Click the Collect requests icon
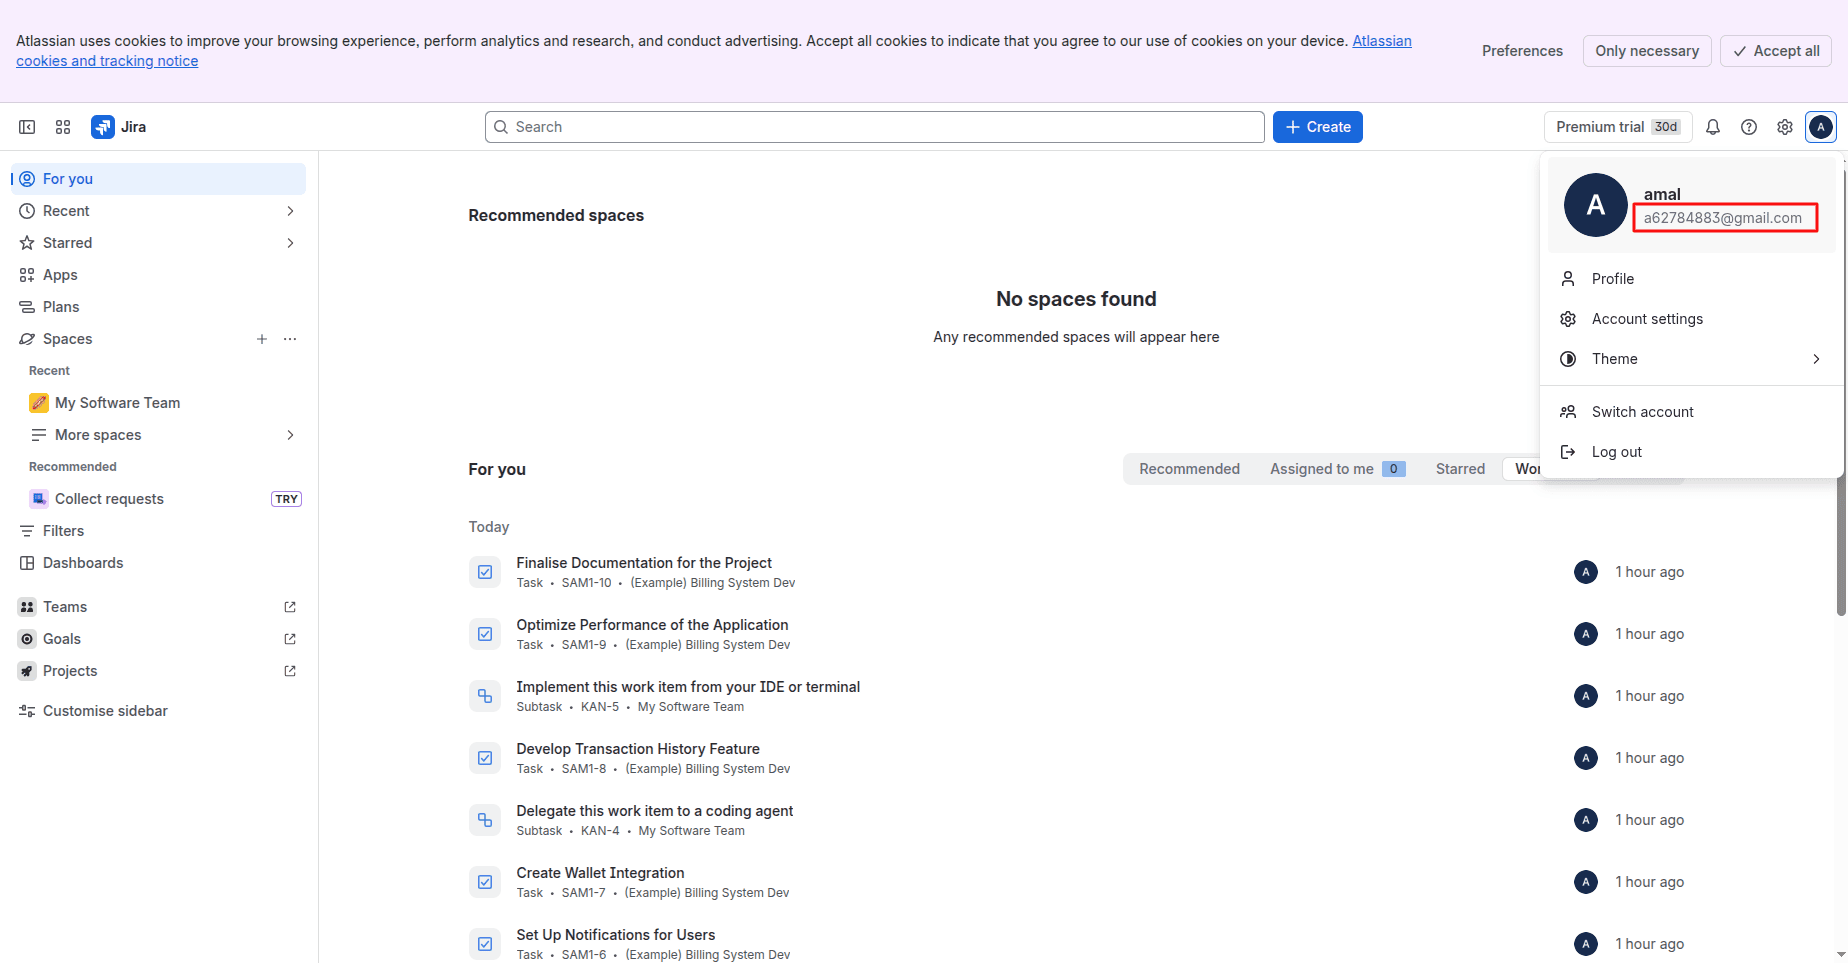This screenshot has width=1848, height=963. click(x=39, y=499)
